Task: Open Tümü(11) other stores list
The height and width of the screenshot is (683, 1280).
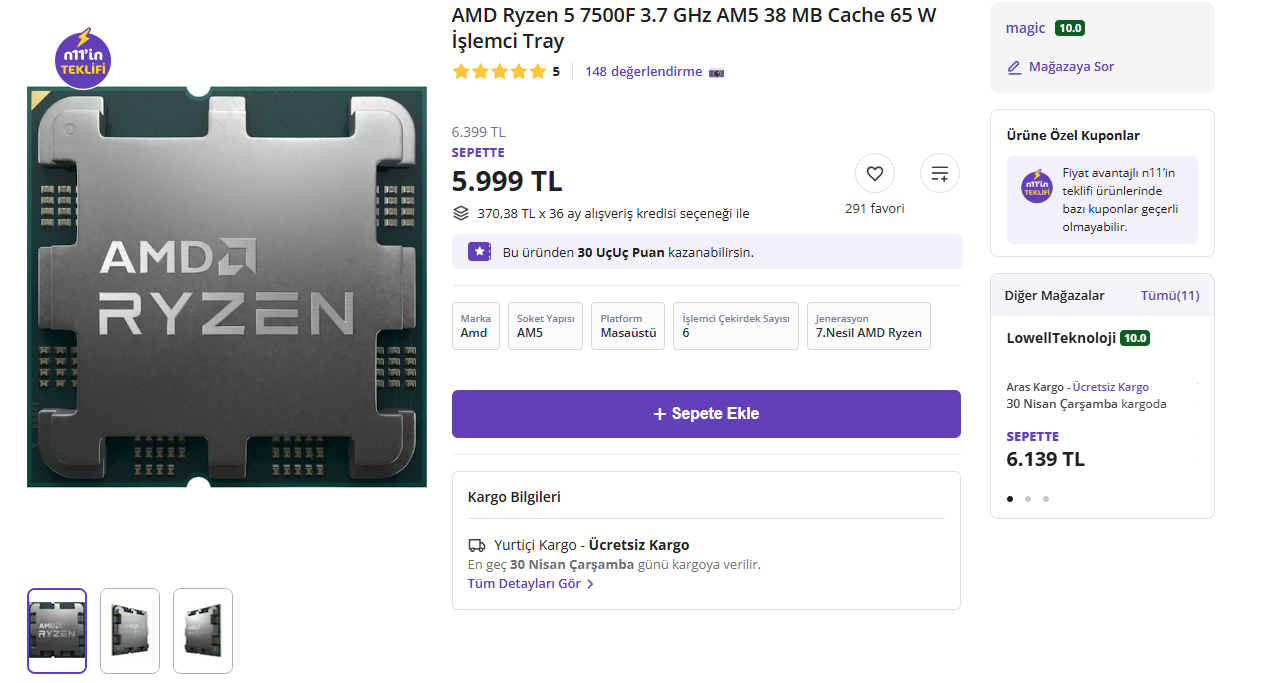Action: pyautogui.click(x=1170, y=295)
